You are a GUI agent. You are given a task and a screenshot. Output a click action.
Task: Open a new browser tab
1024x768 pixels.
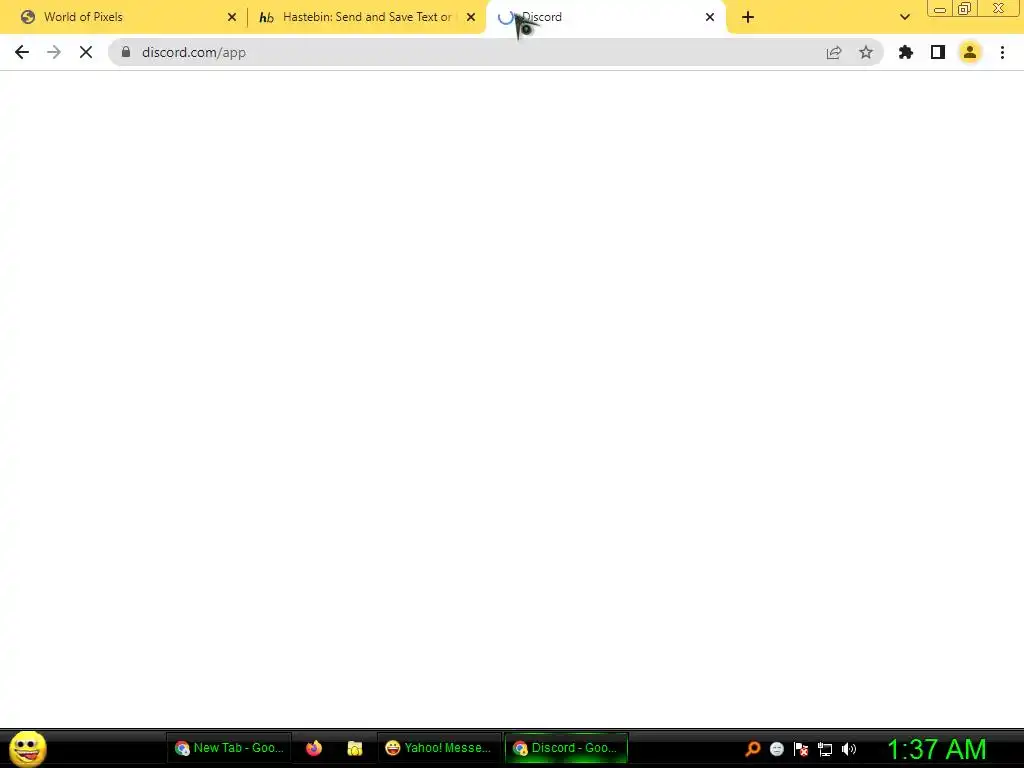[748, 17]
